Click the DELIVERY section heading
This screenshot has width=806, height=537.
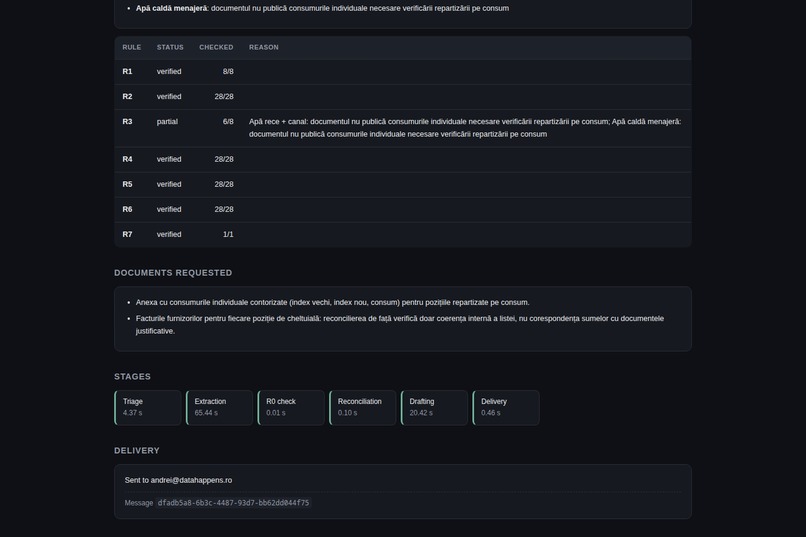[x=137, y=451]
